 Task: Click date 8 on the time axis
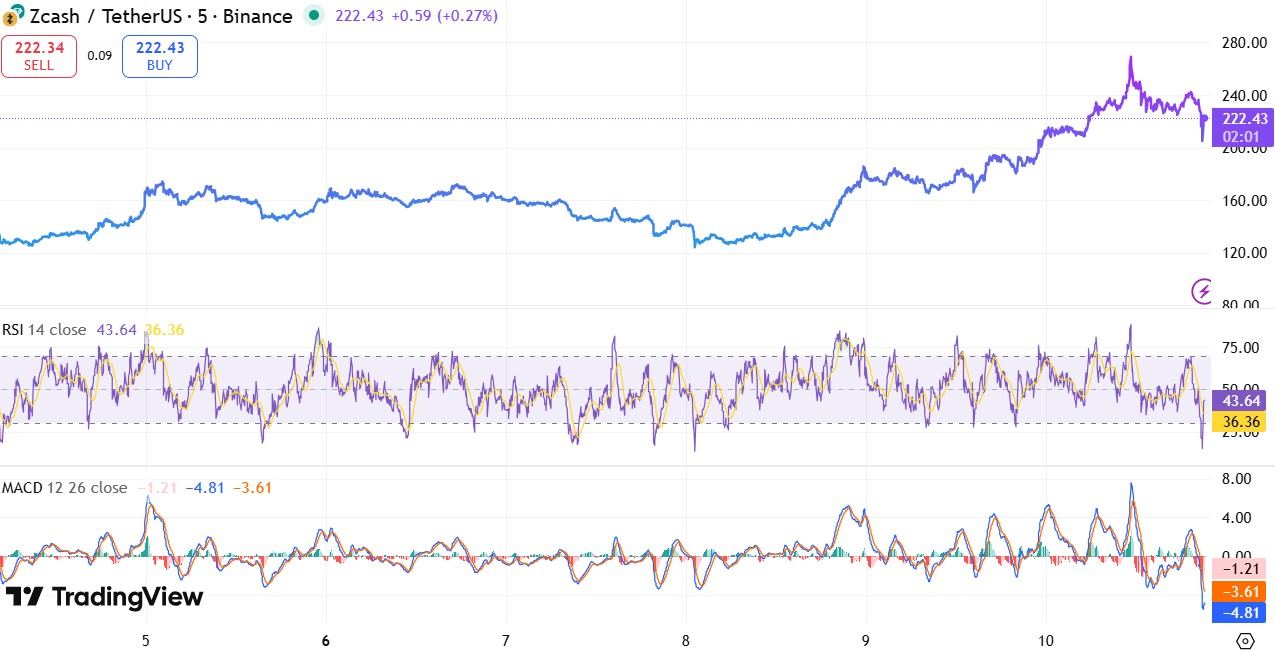tap(686, 640)
